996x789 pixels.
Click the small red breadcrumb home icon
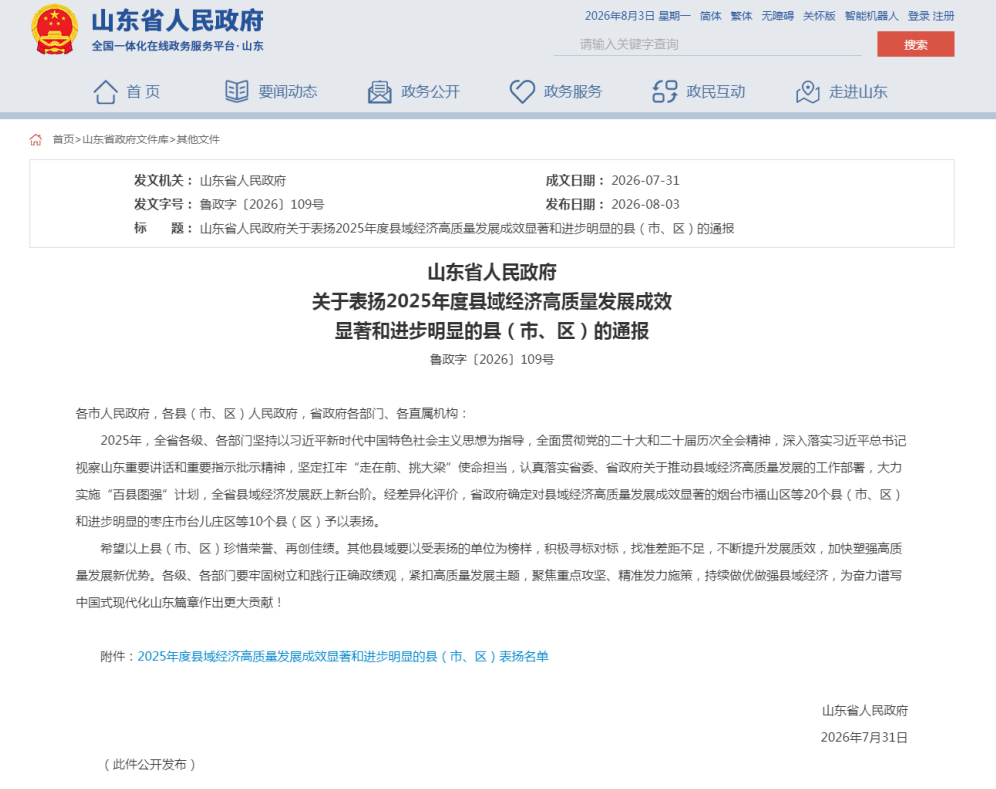click(36, 140)
